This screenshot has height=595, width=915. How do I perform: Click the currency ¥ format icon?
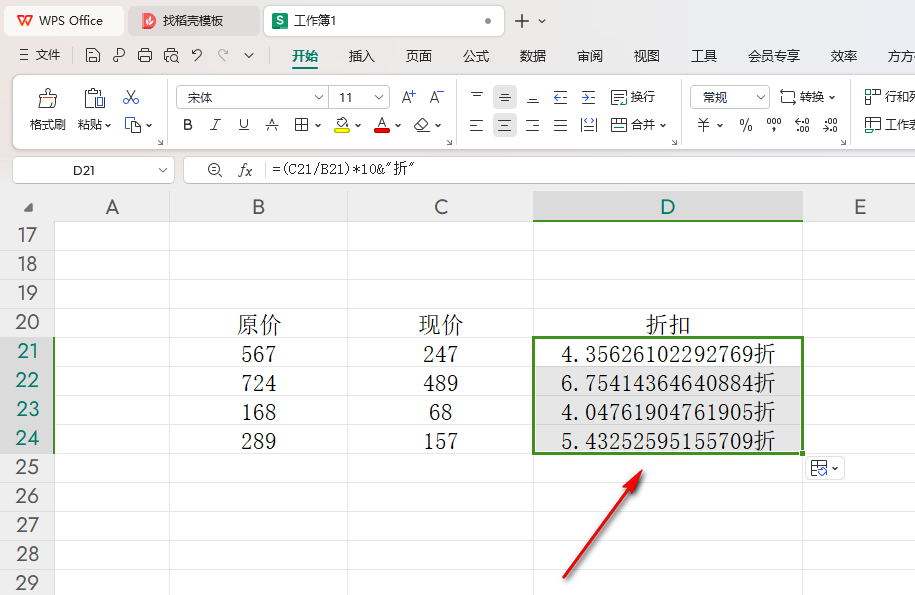tap(704, 125)
